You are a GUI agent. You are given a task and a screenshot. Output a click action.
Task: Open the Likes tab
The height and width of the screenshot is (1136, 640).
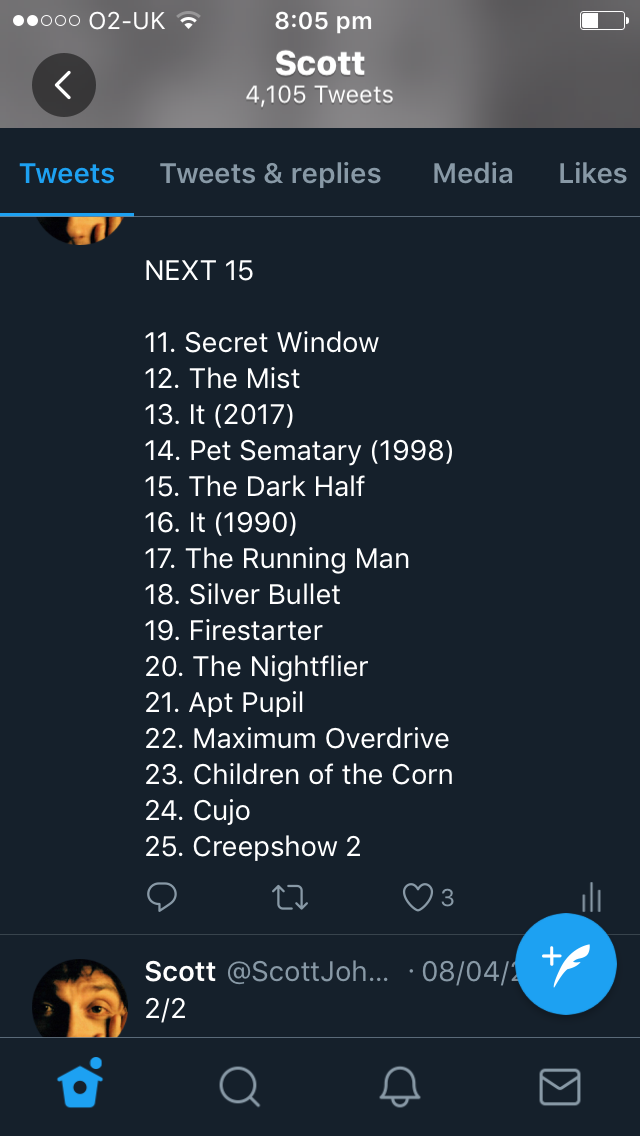[x=592, y=174]
